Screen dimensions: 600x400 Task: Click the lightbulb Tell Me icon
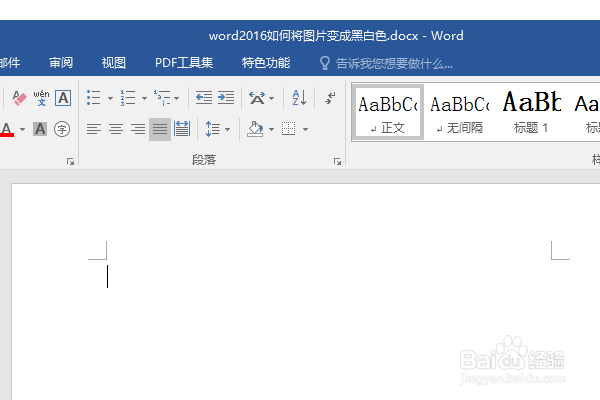click(324, 63)
